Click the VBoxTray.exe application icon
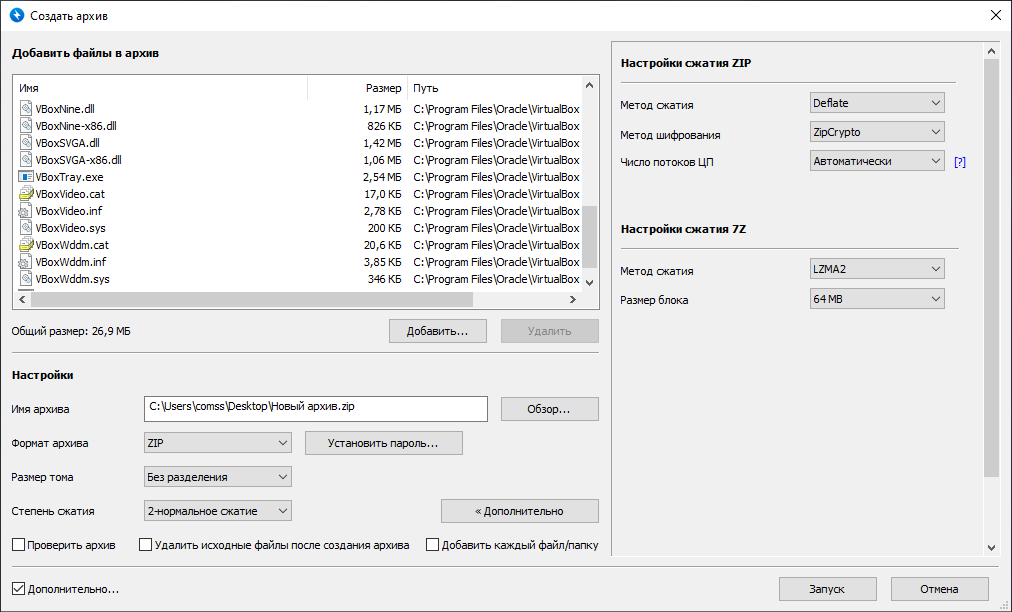 pos(26,176)
